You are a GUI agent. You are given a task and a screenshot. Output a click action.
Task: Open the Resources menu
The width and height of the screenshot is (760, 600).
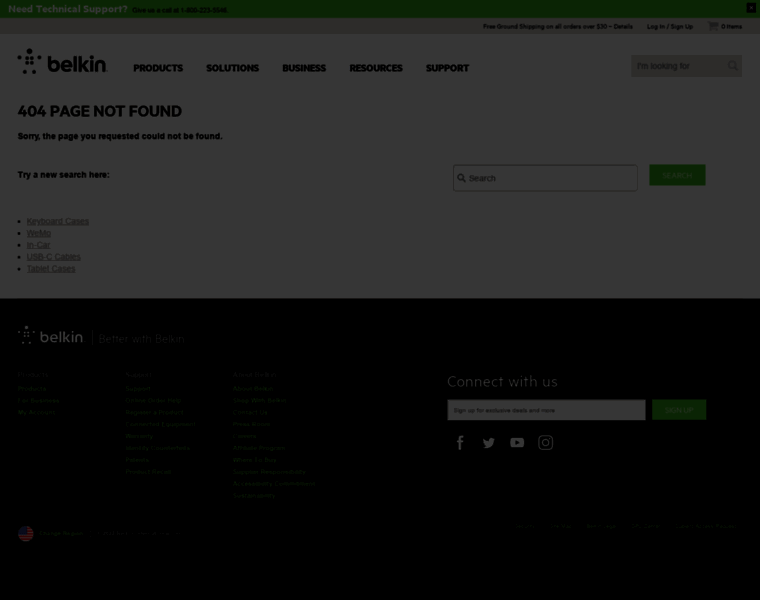376,68
